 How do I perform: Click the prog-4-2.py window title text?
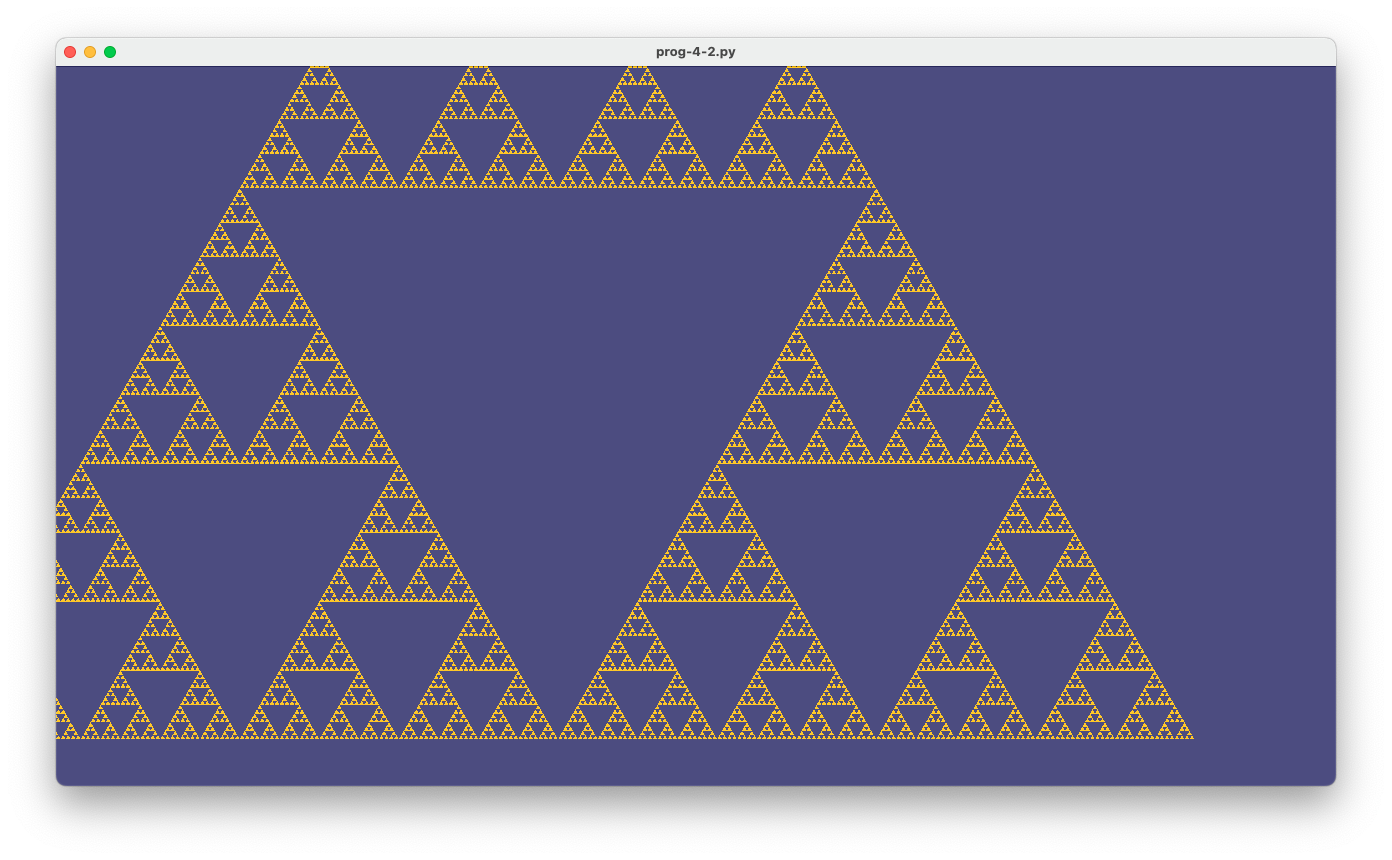pos(695,52)
